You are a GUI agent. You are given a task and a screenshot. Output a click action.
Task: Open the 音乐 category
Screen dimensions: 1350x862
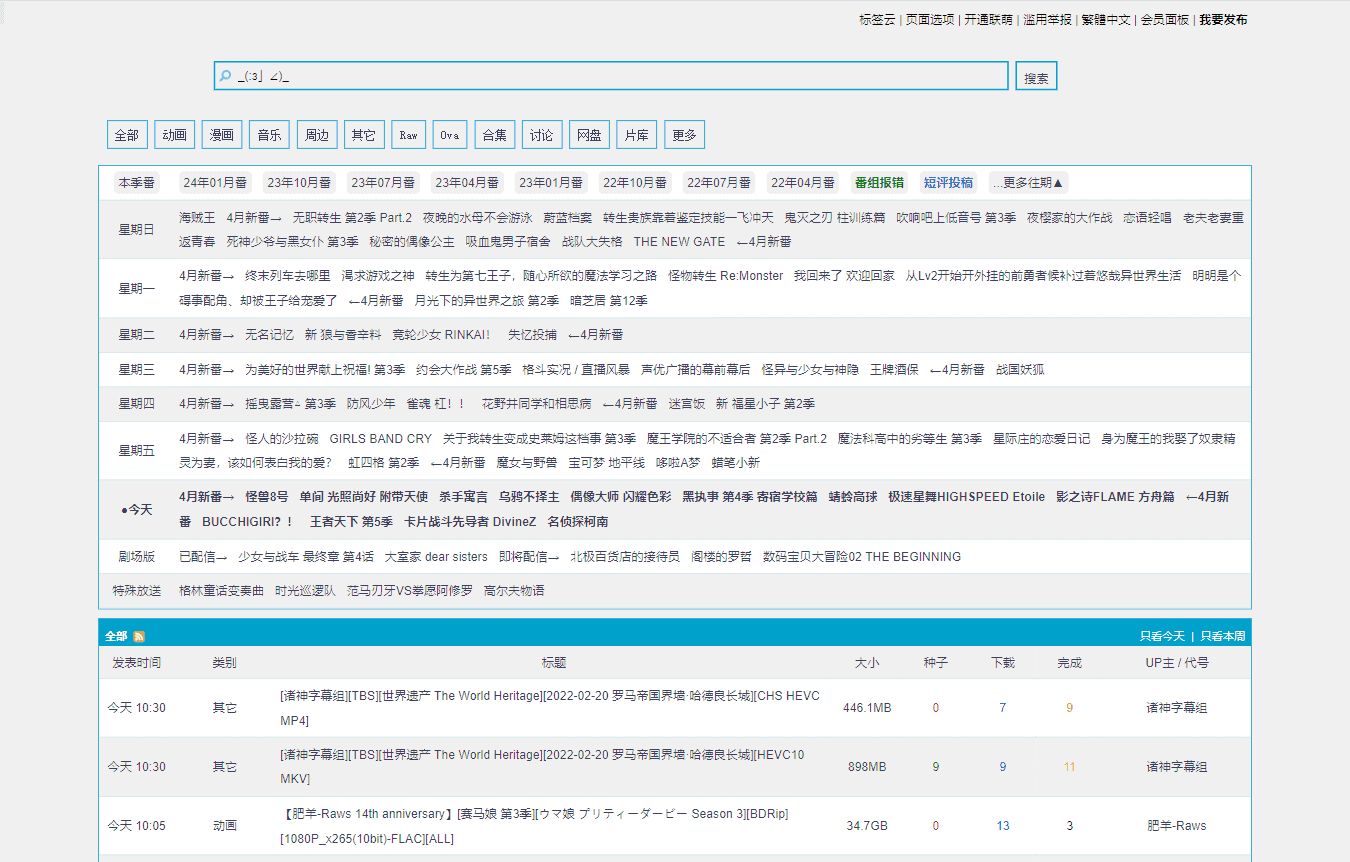269,135
